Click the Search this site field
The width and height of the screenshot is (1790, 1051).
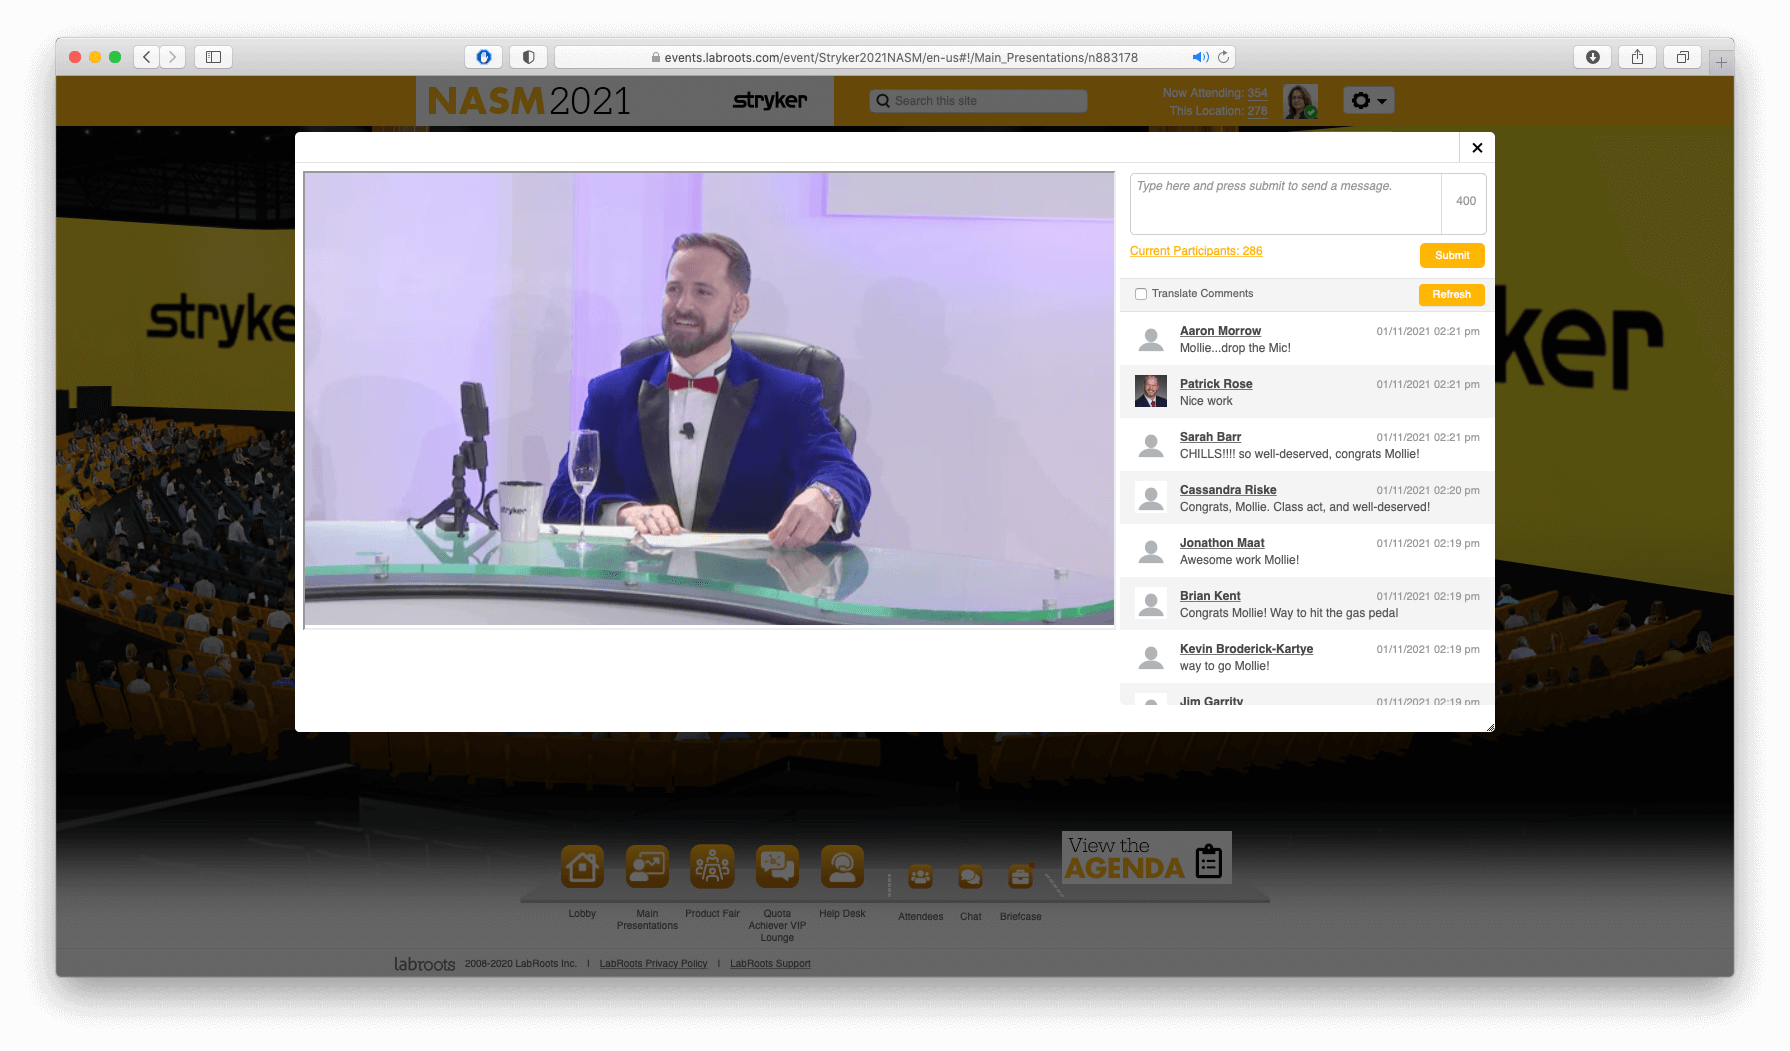click(x=978, y=101)
